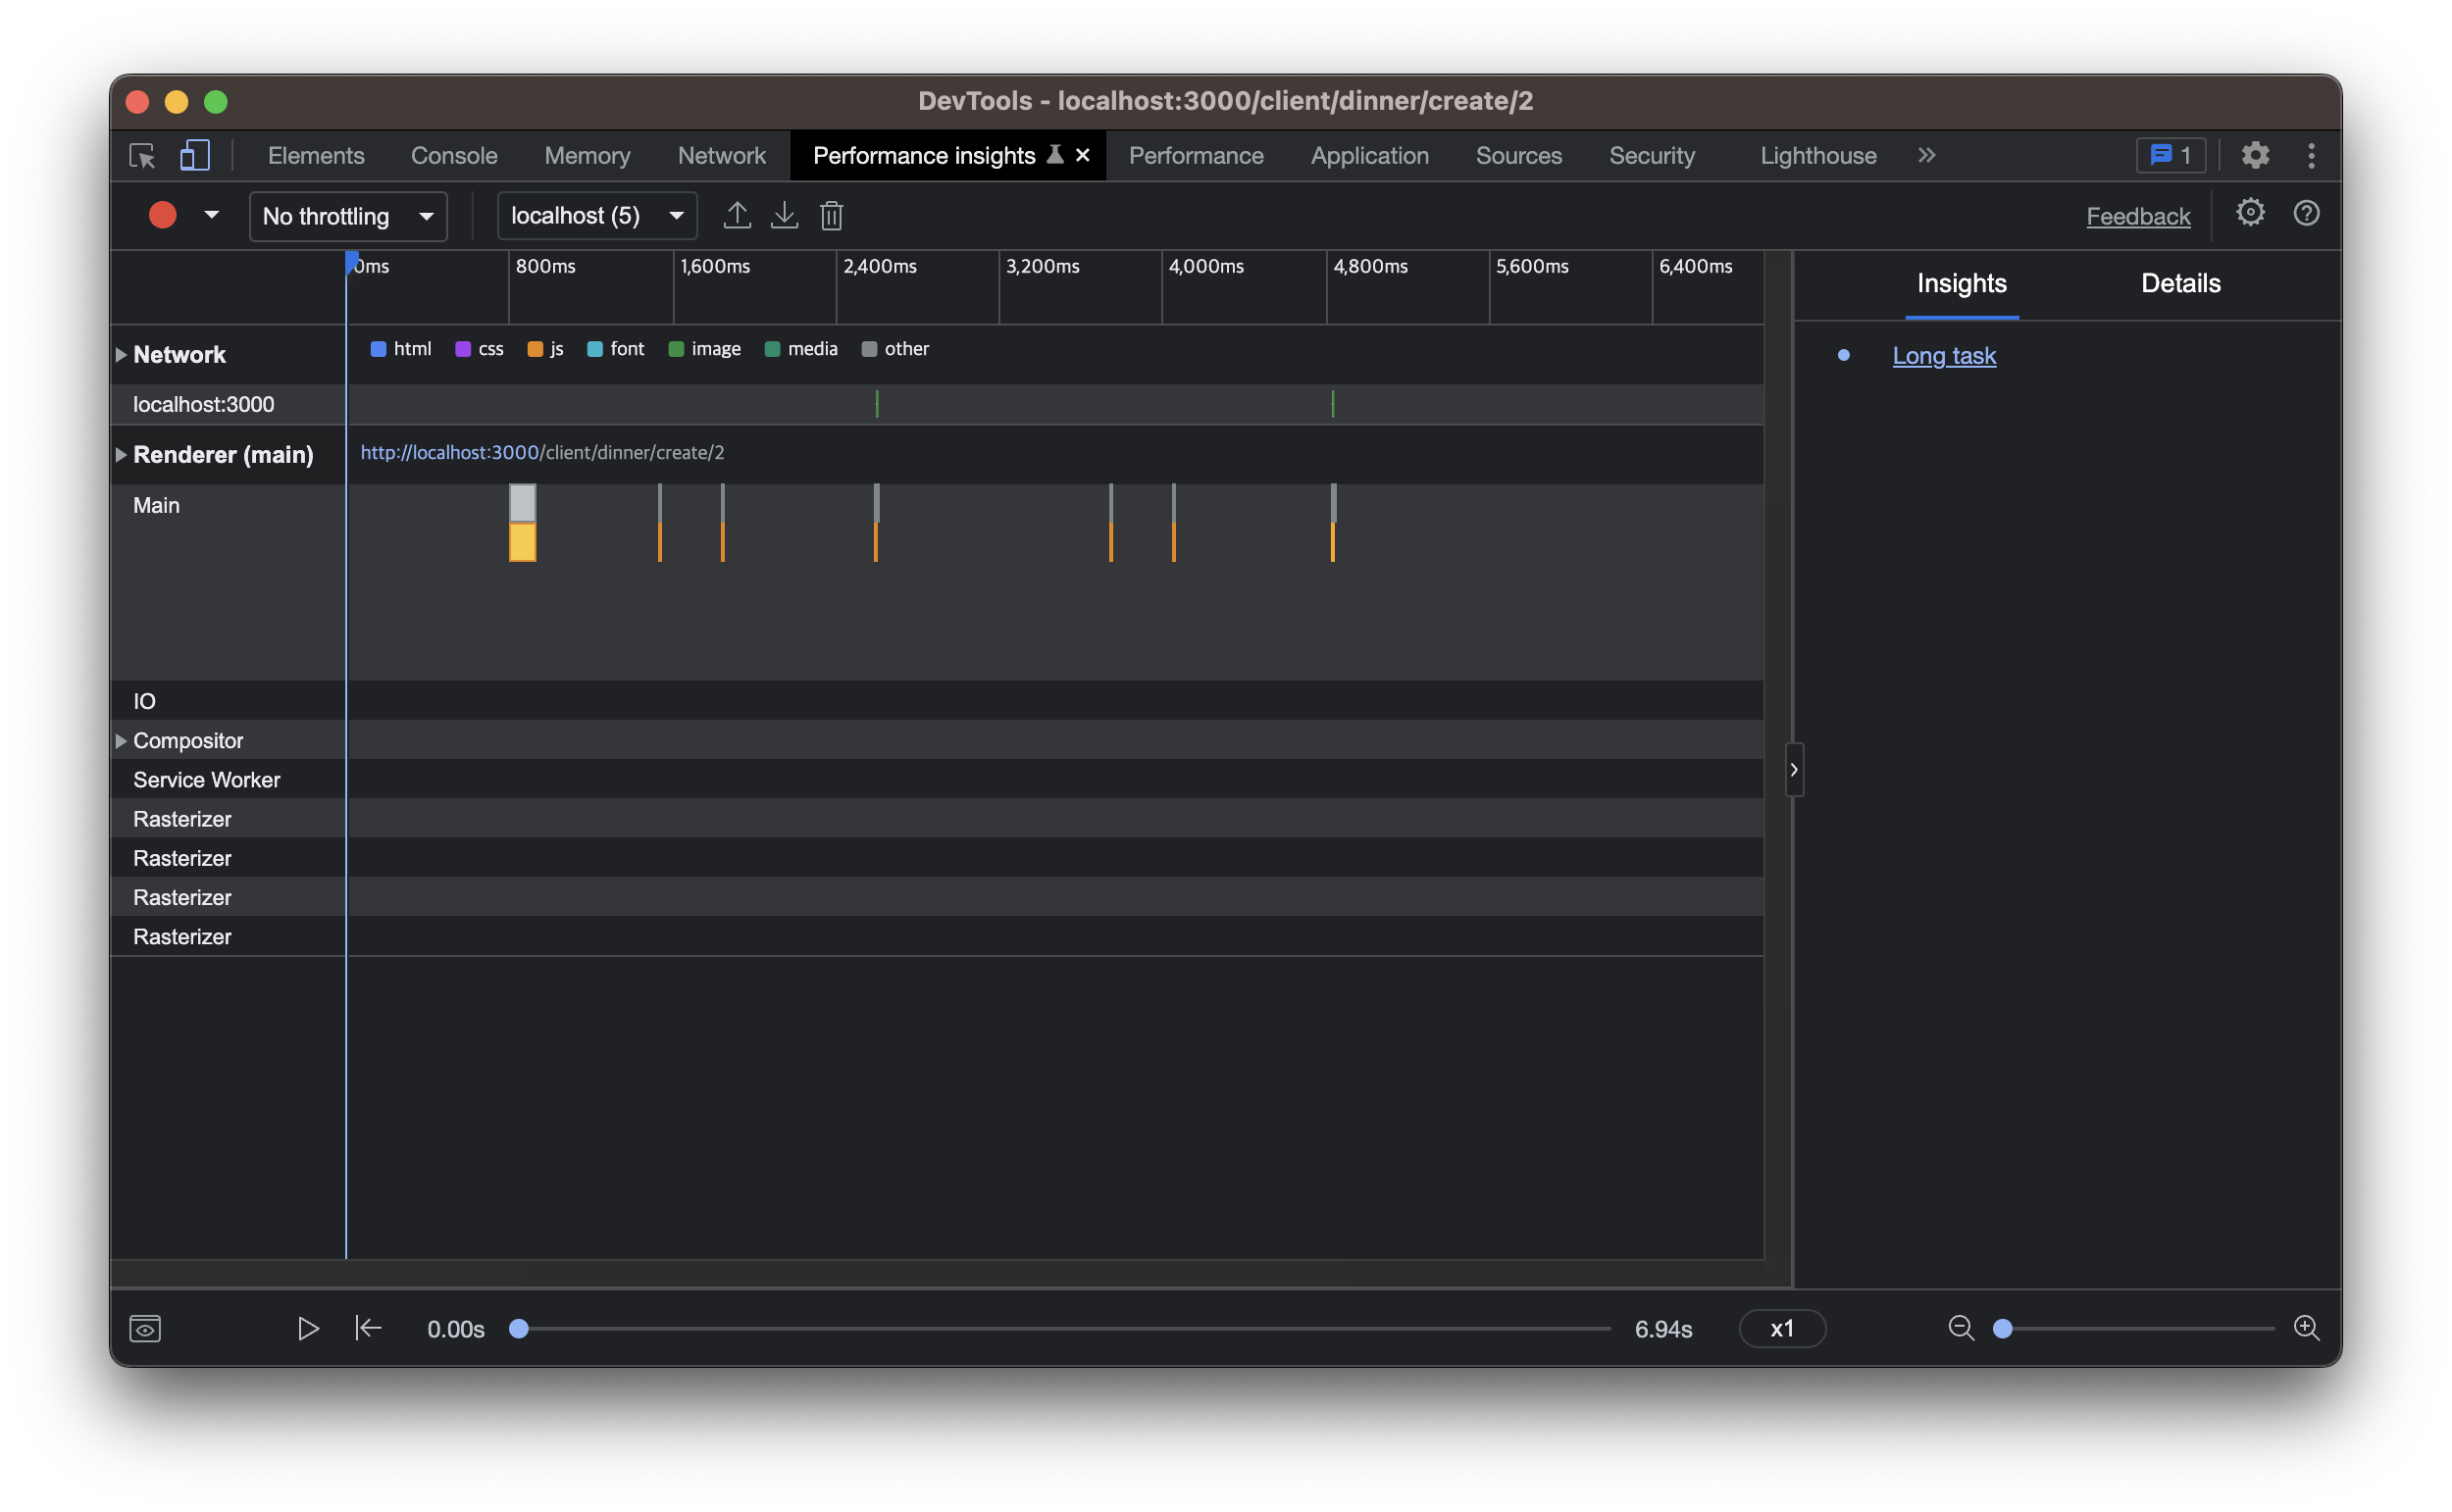Open the No throttling dropdown
2452x1512 pixels.
(347, 216)
